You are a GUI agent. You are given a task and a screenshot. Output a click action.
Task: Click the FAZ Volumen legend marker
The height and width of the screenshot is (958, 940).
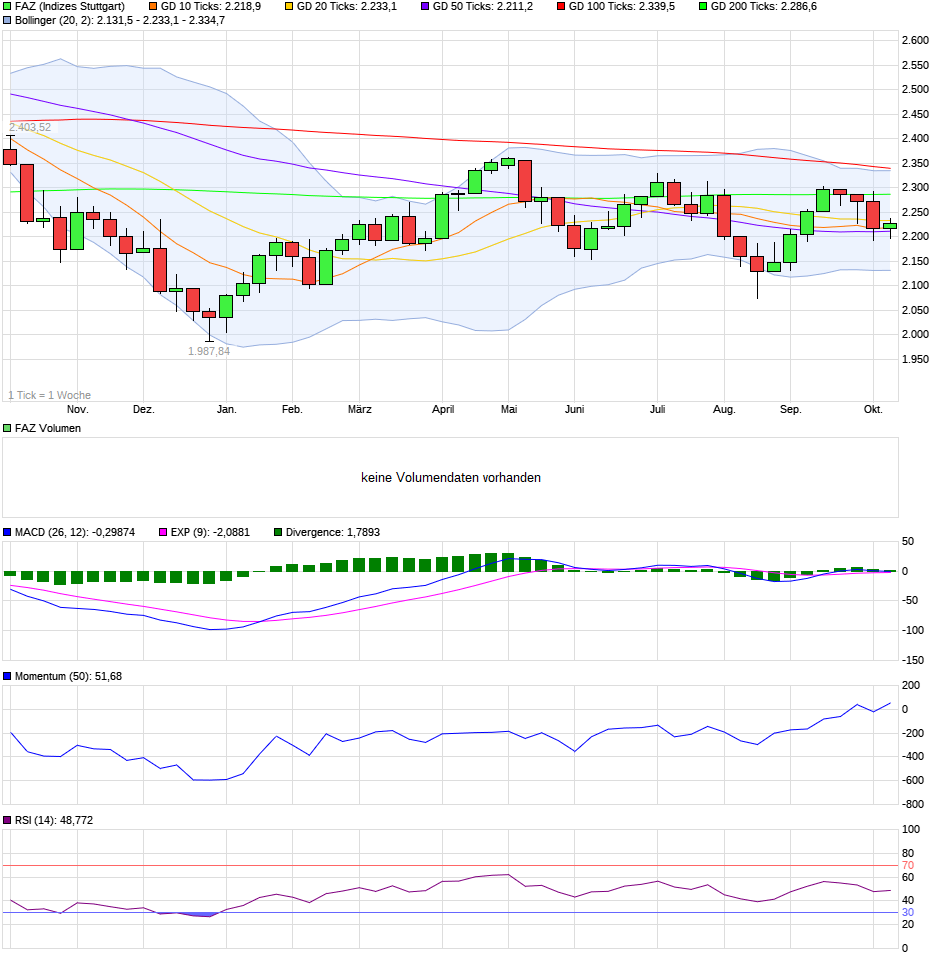8,428
